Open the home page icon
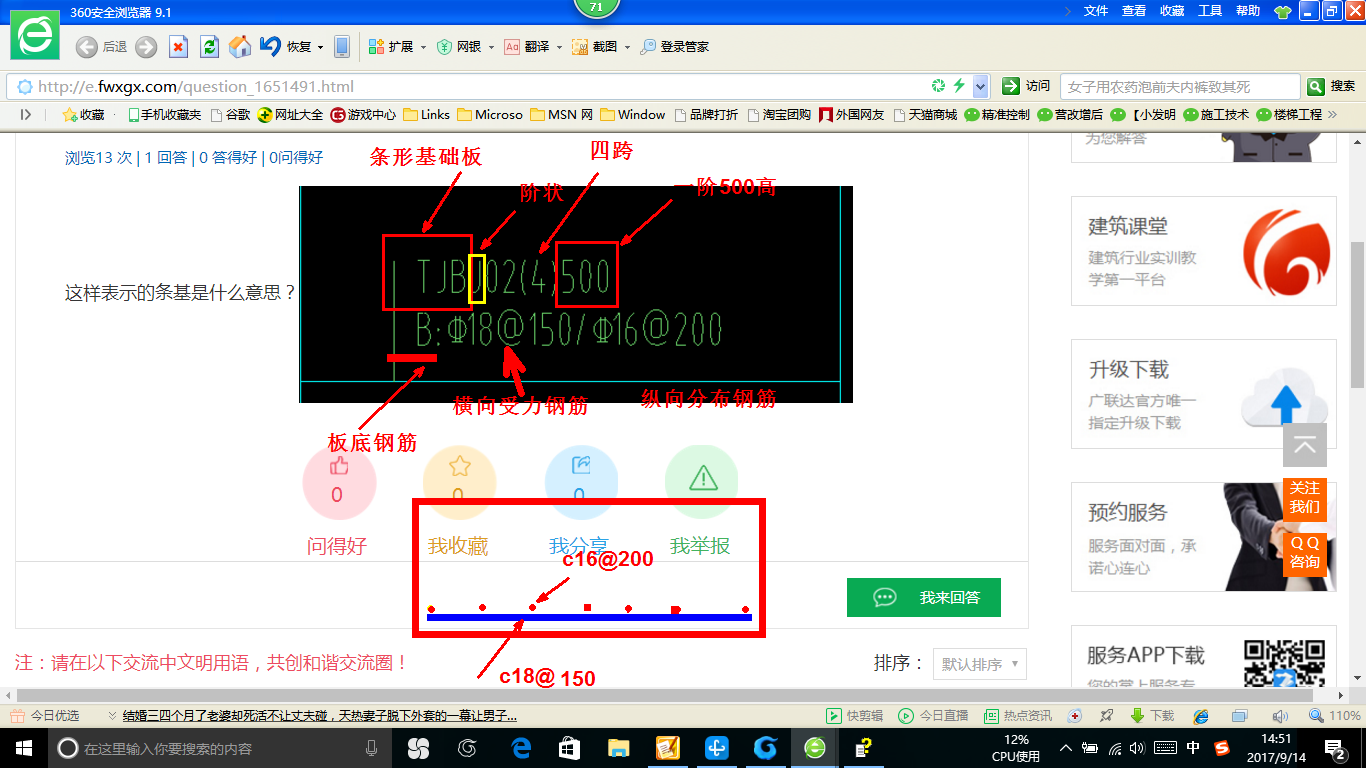This screenshot has width=1366, height=768. pyautogui.click(x=240, y=46)
